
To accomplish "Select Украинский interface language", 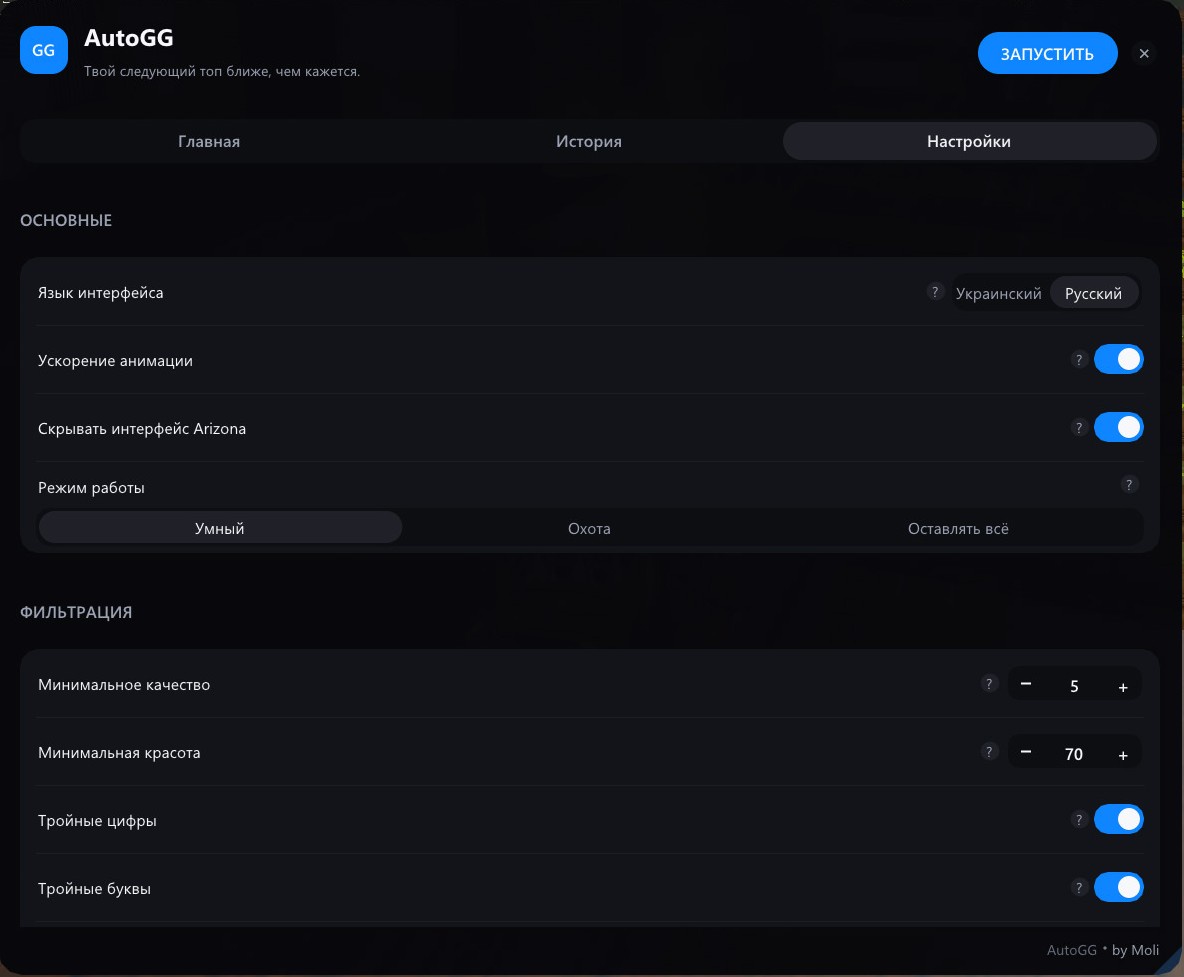I will 998,293.
